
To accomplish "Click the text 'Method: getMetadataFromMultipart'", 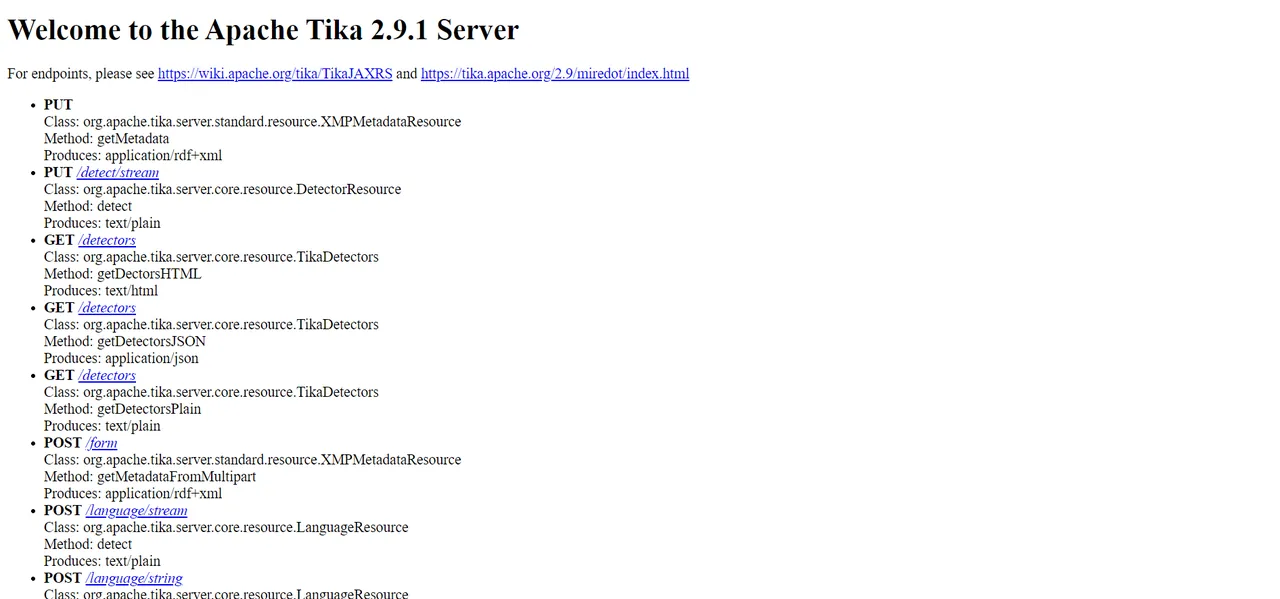I will click(150, 477).
